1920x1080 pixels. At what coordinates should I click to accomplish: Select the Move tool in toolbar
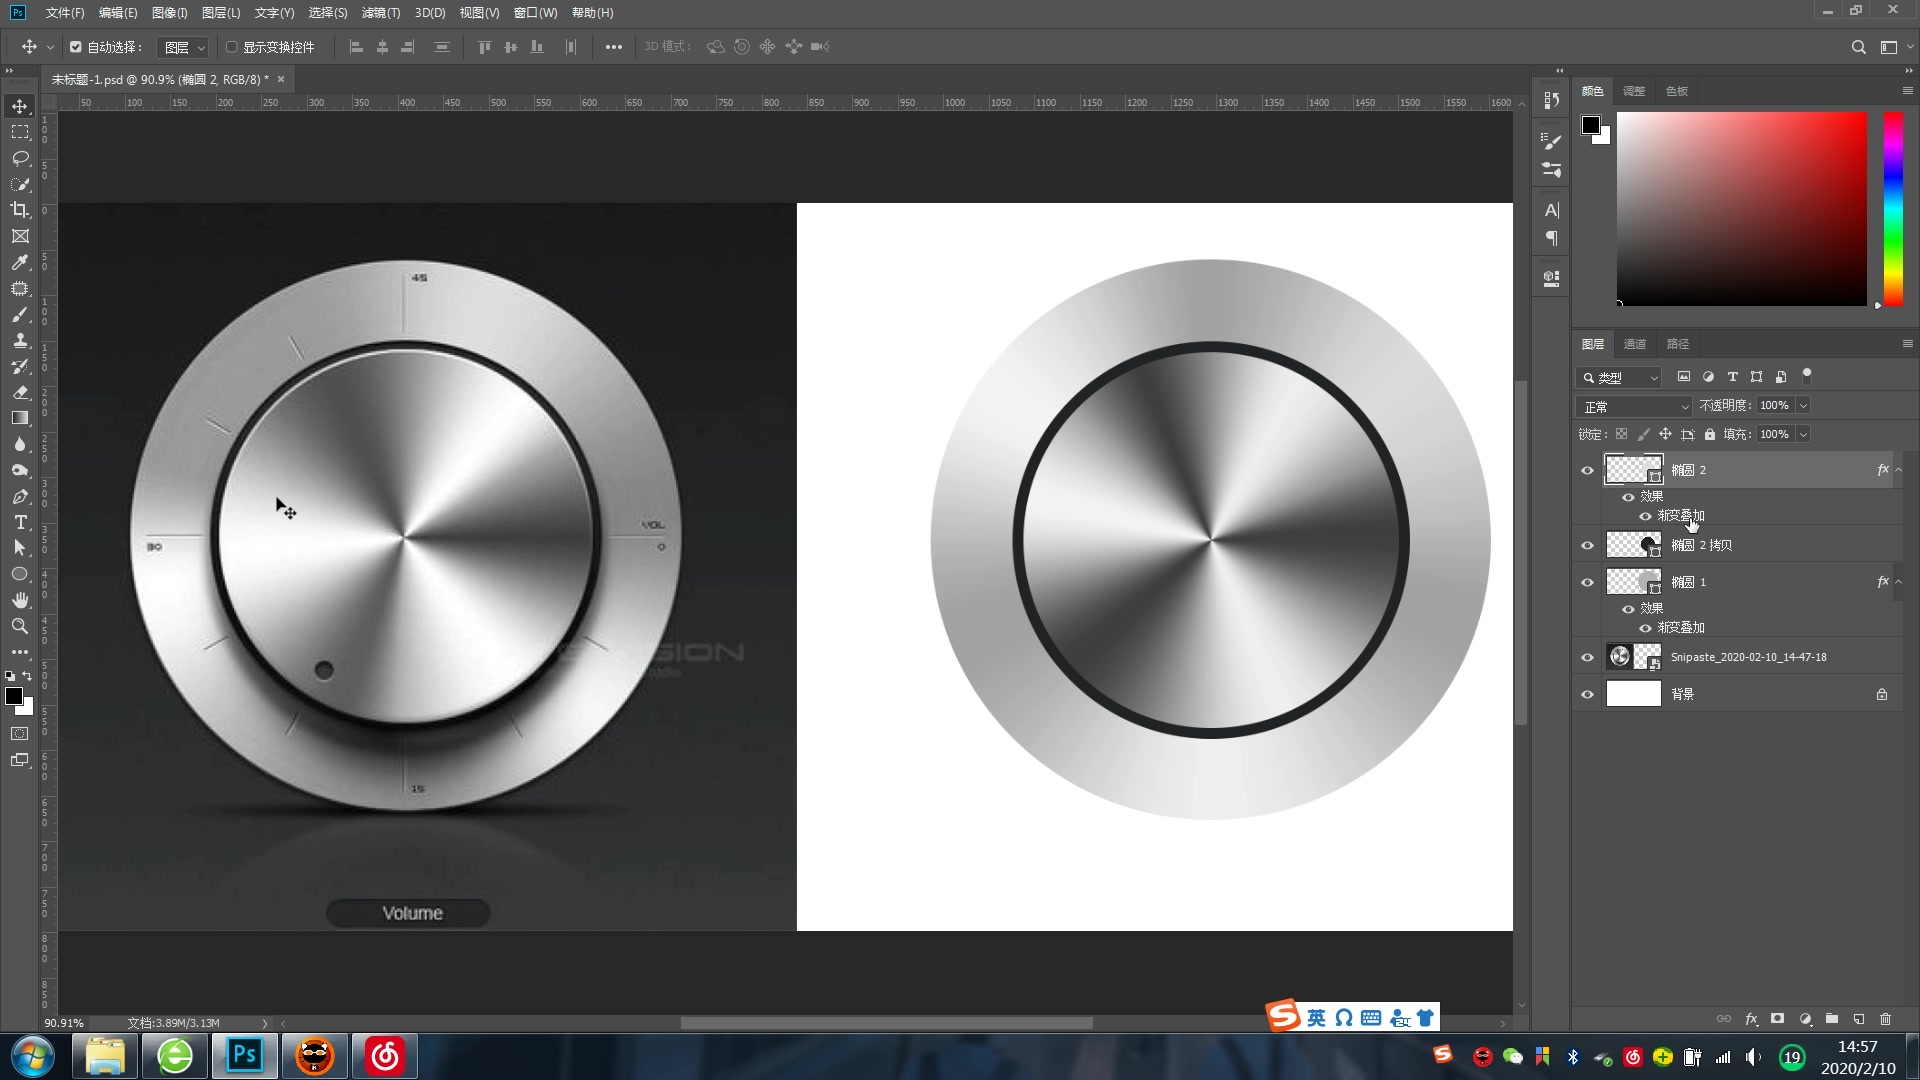[20, 105]
